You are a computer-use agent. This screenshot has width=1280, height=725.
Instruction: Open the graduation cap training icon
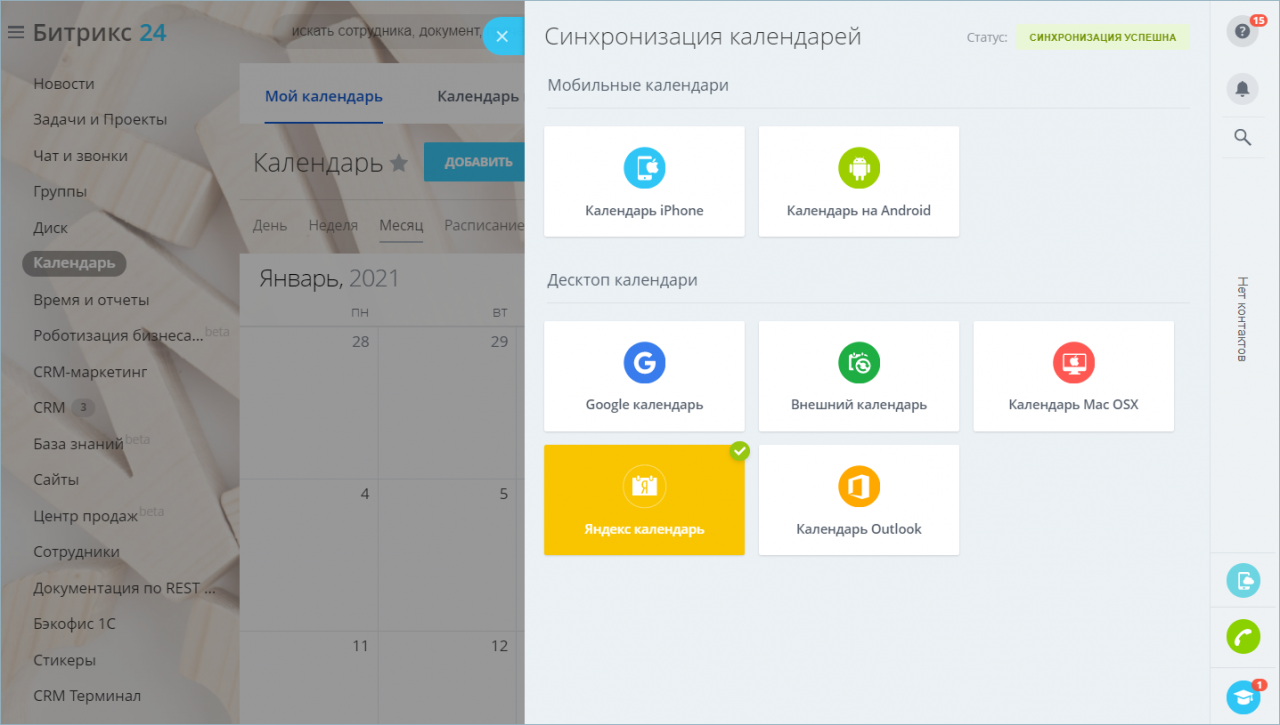tap(1243, 697)
